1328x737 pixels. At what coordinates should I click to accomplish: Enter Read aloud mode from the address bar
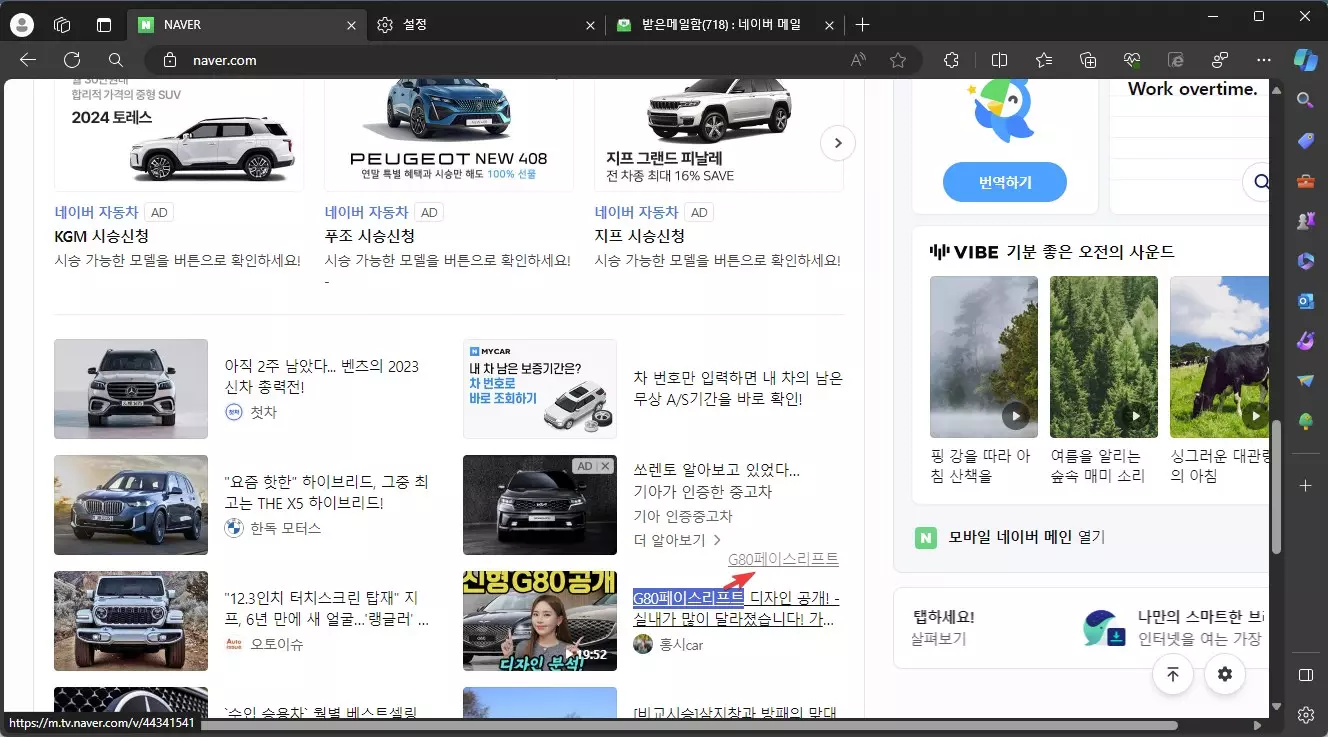click(x=856, y=59)
